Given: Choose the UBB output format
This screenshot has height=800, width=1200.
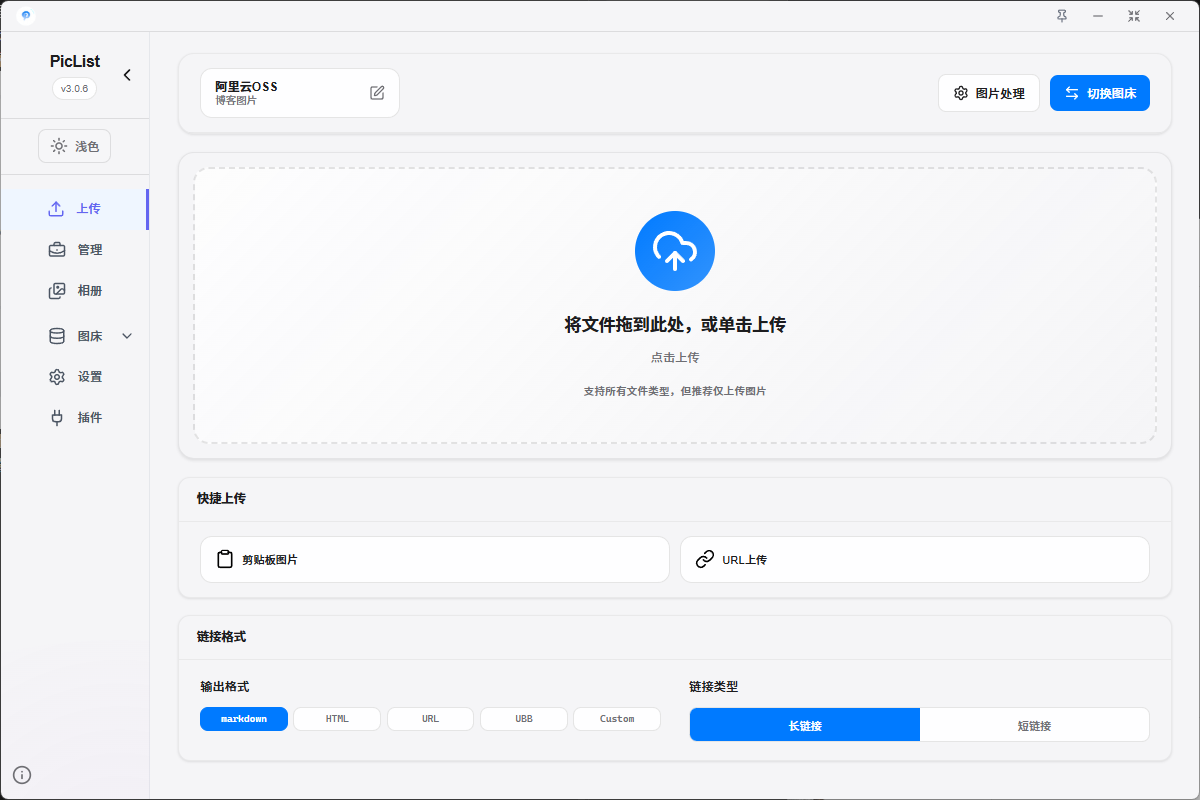Looking at the screenshot, I should pyautogui.click(x=524, y=719).
